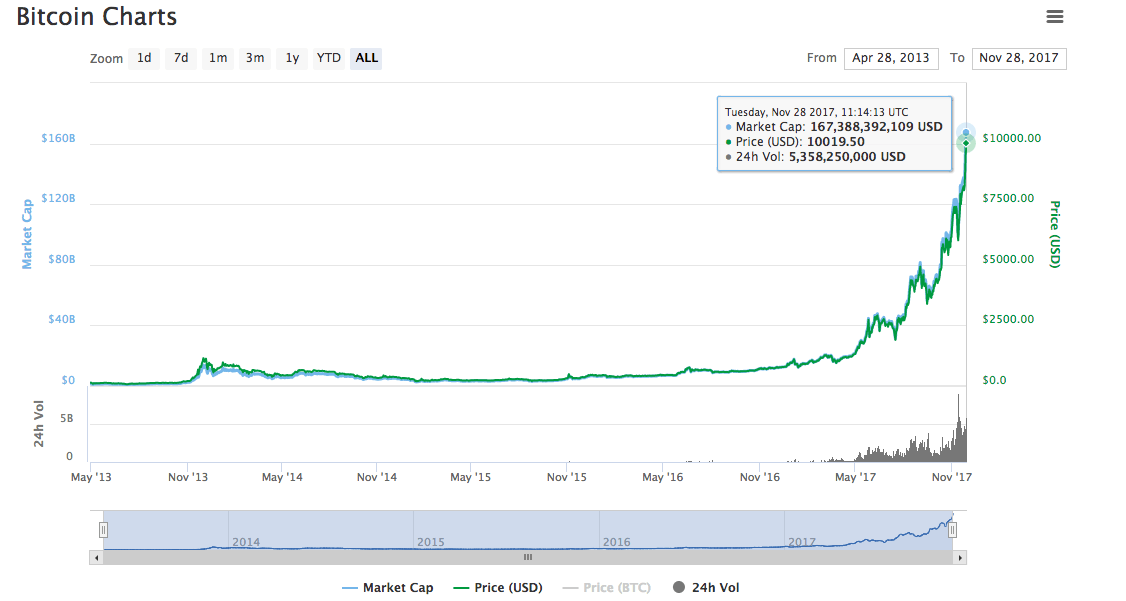
Task: Click the navigator scrollbar left arrow
Action: point(97,557)
